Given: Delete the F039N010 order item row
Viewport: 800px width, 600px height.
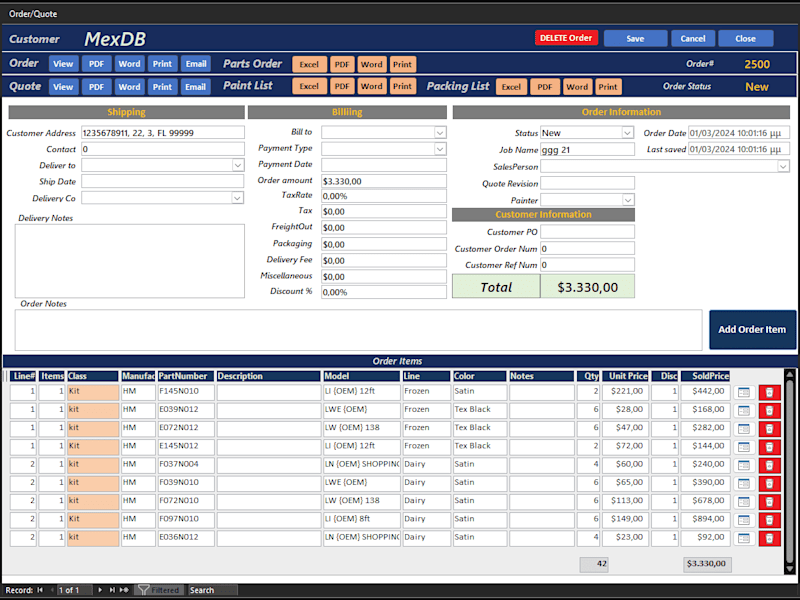Looking at the screenshot, I should coord(769,484).
